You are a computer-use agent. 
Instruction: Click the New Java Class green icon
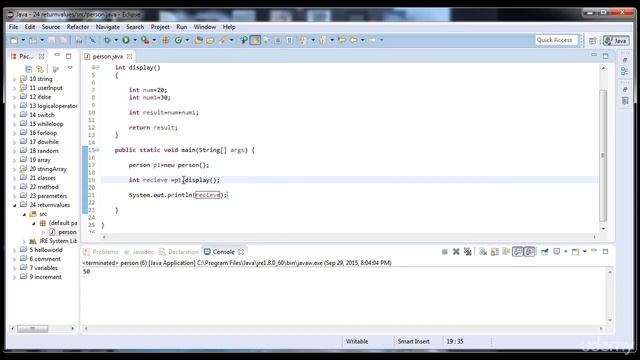(x=178, y=40)
